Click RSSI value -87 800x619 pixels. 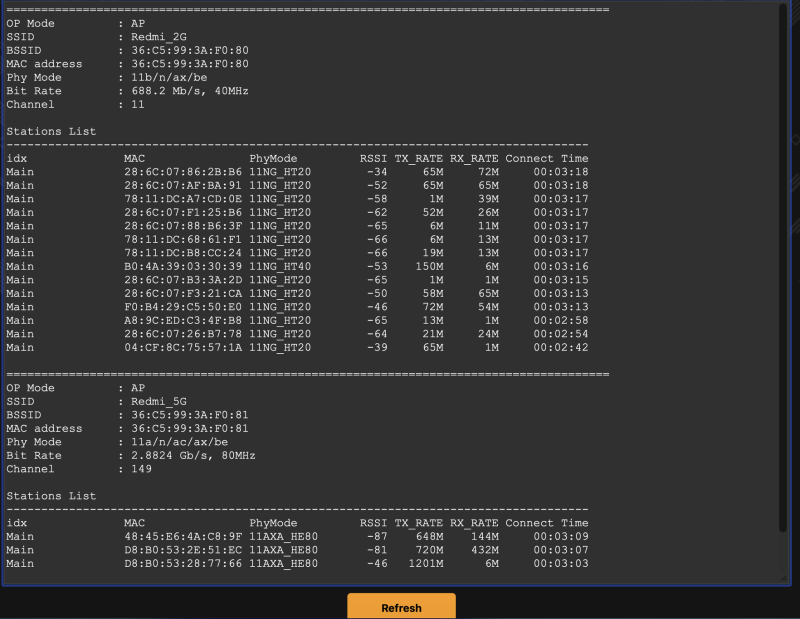pyautogui.click(x=377, y=537)
